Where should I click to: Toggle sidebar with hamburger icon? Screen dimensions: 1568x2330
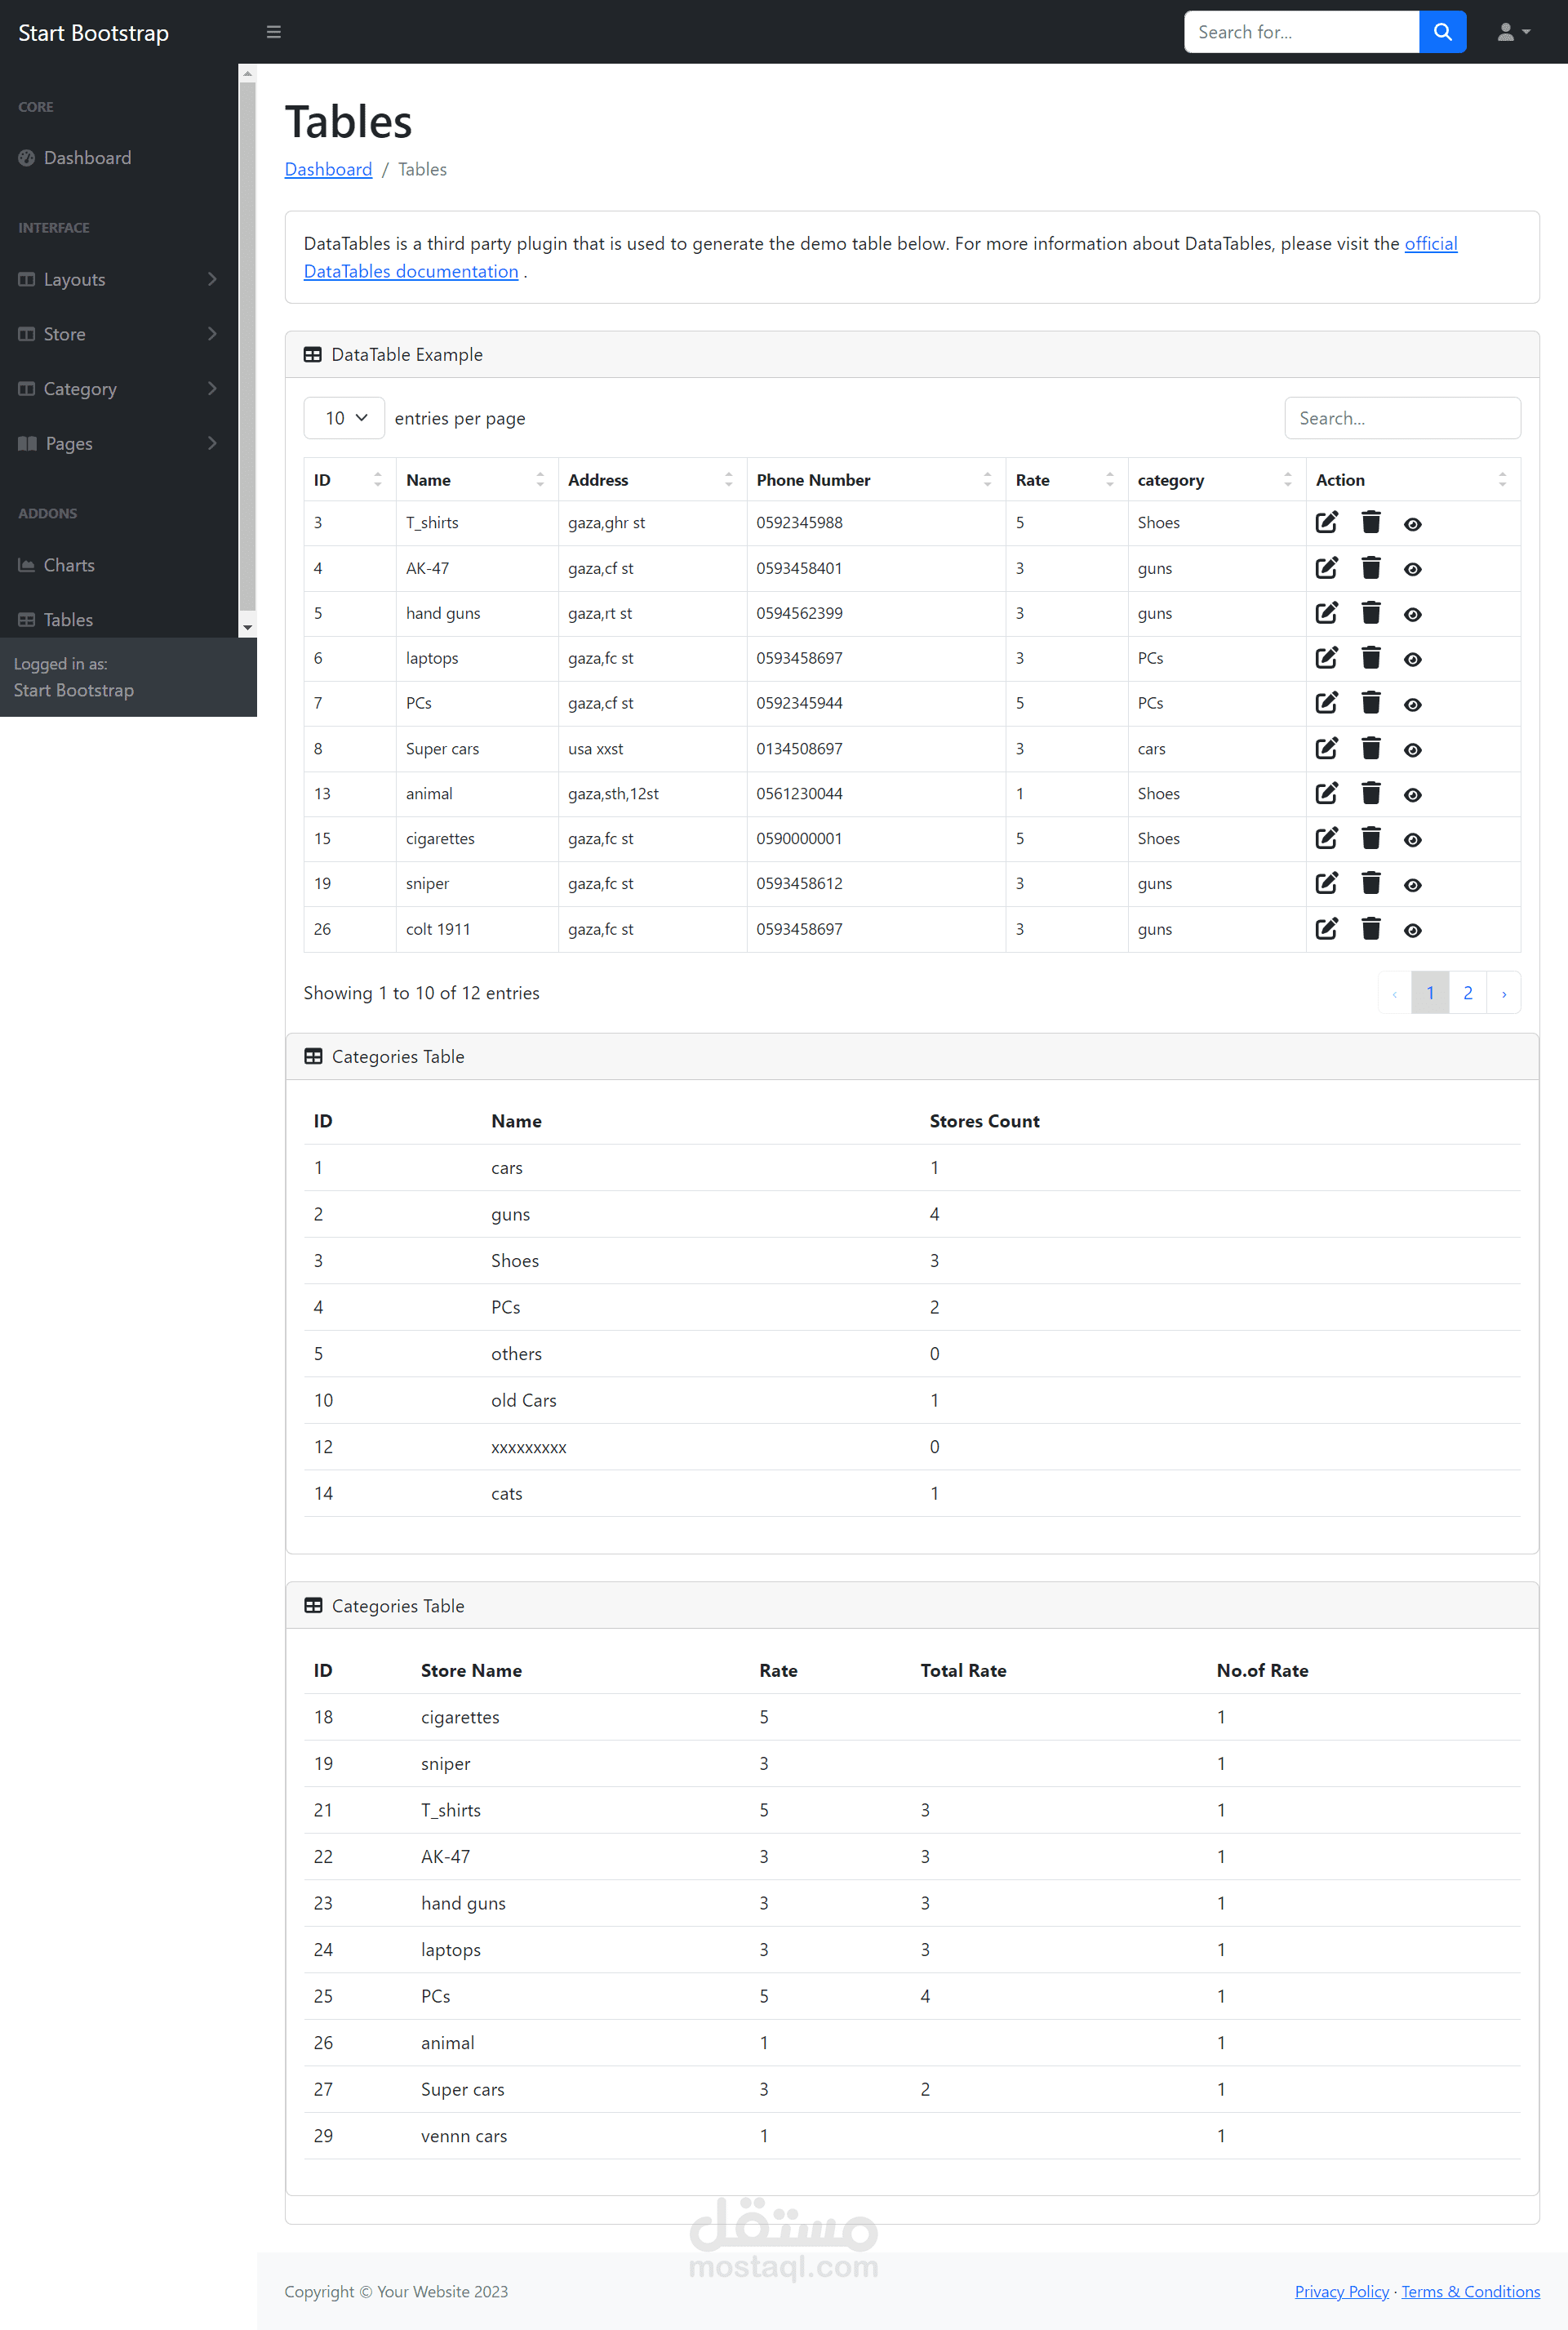click(273, 32)
